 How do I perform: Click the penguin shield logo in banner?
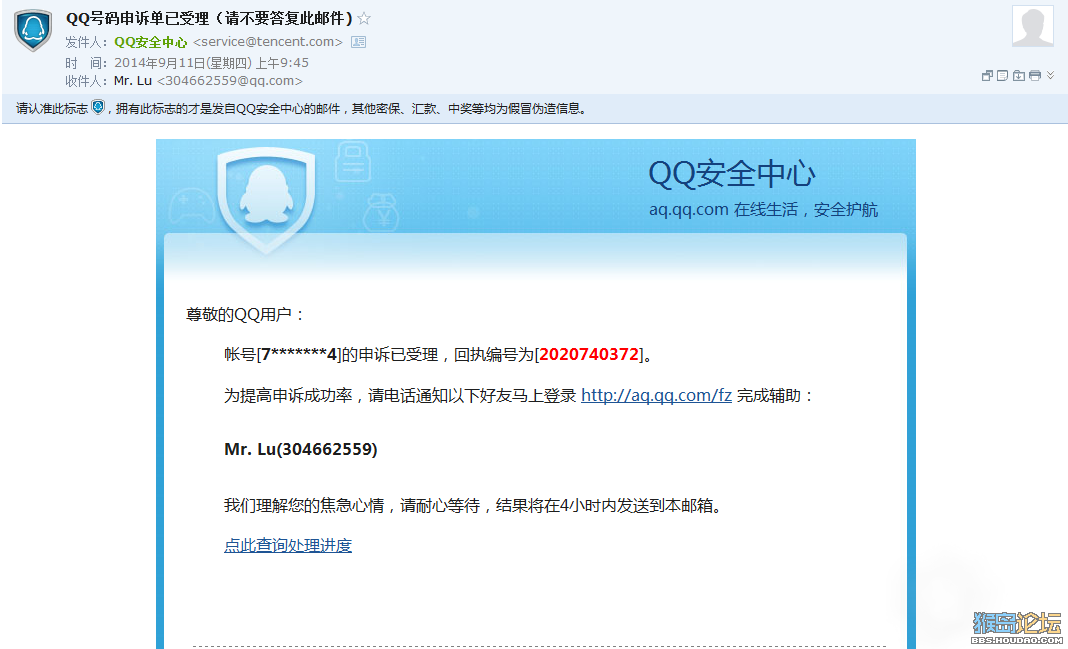click(x=266, y=200)
